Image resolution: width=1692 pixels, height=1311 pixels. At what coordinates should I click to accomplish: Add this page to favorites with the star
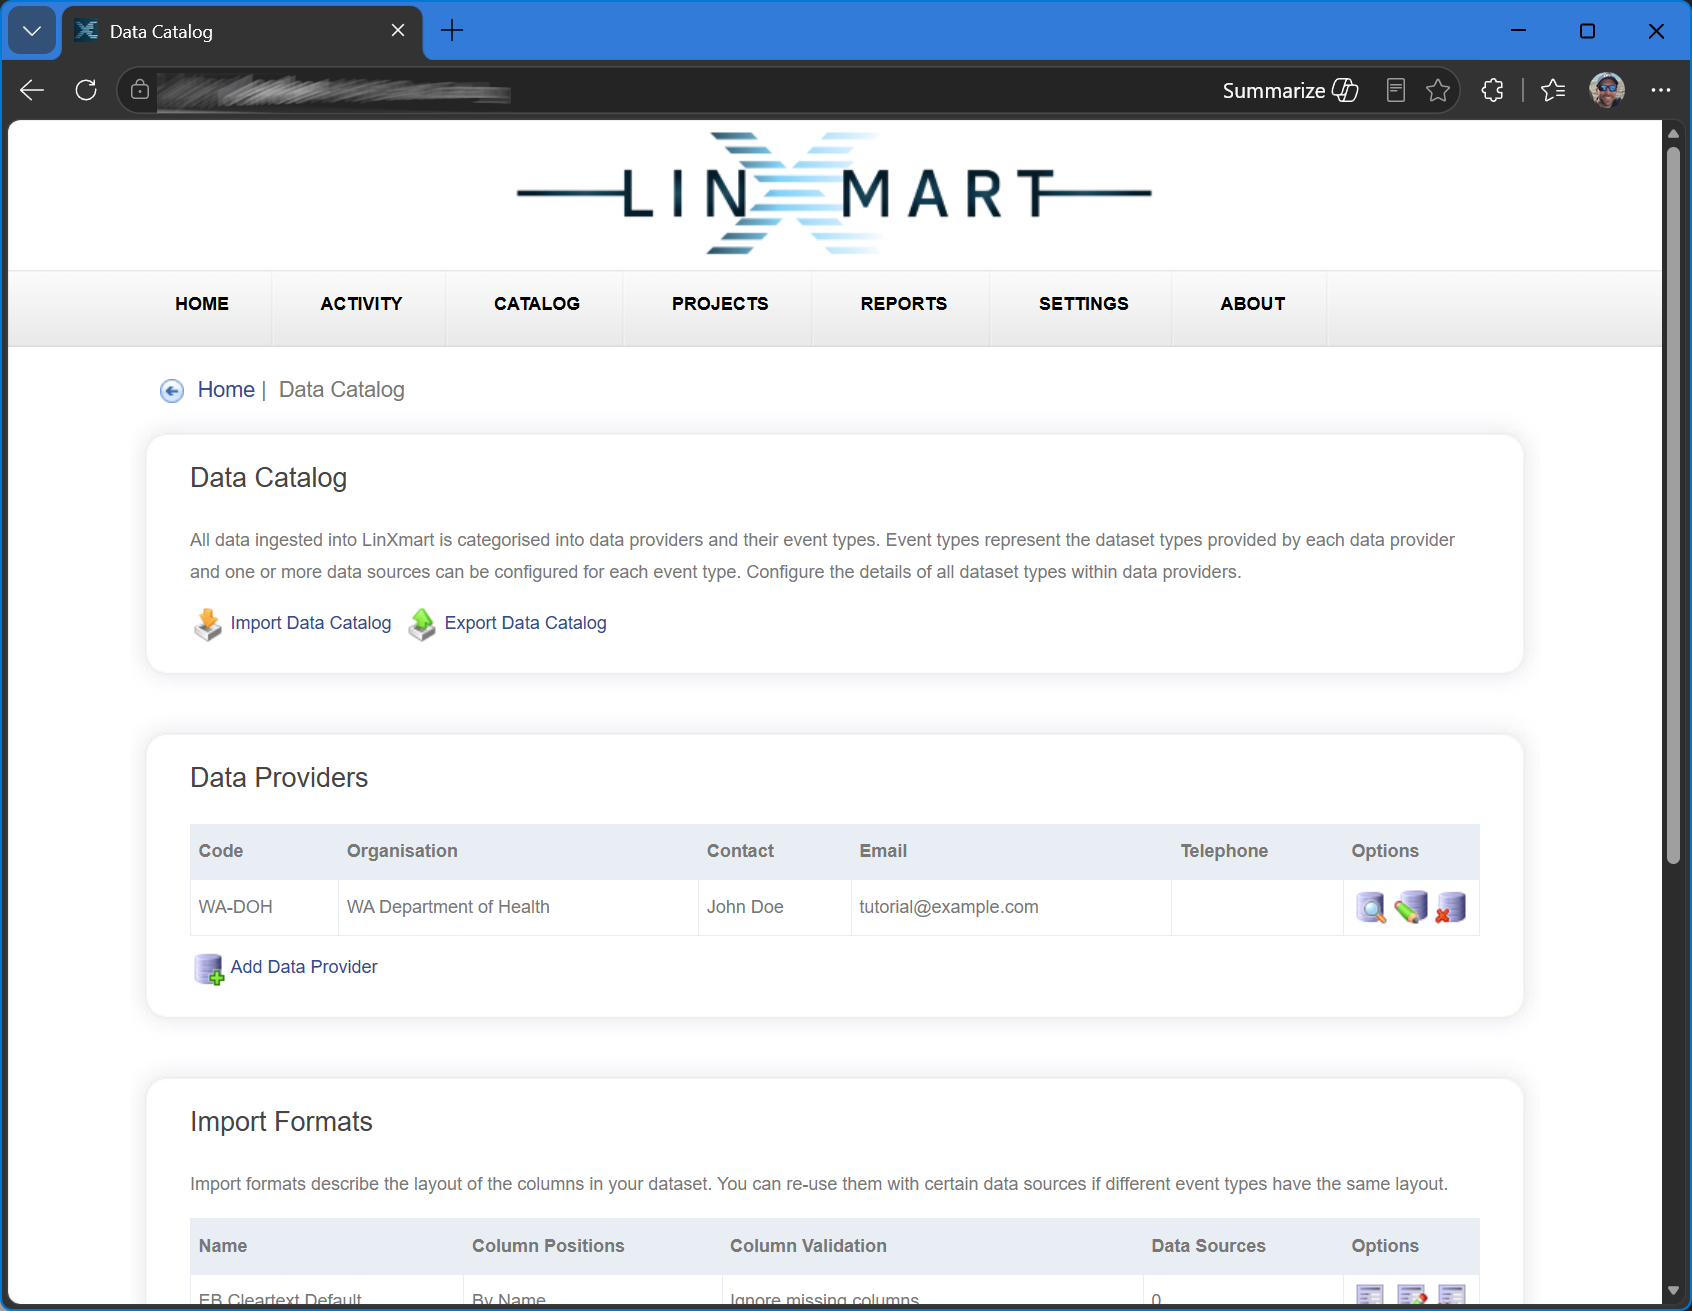1438,90
